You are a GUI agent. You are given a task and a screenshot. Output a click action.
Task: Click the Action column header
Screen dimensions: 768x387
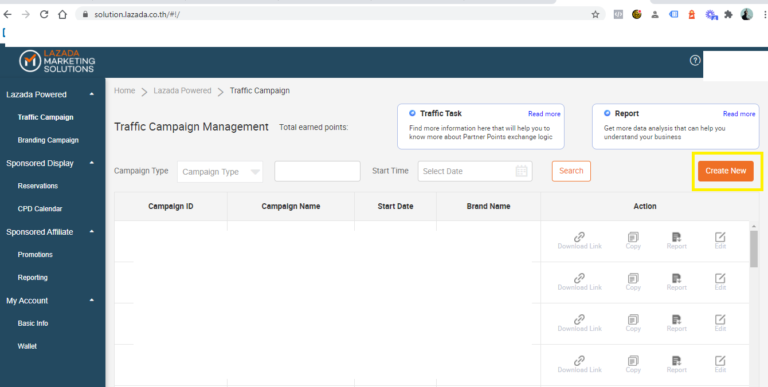[645, 206]
